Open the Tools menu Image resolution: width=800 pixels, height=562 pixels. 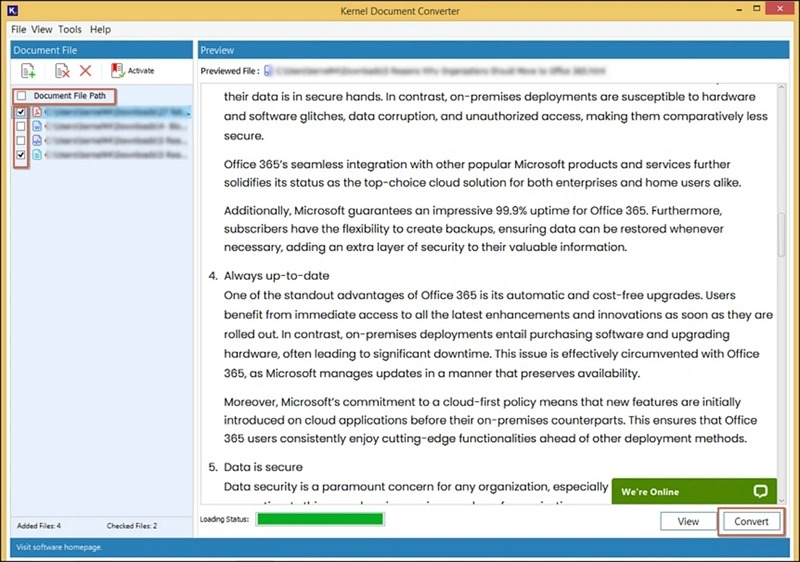pyautogui.click(x=70, y=30)
